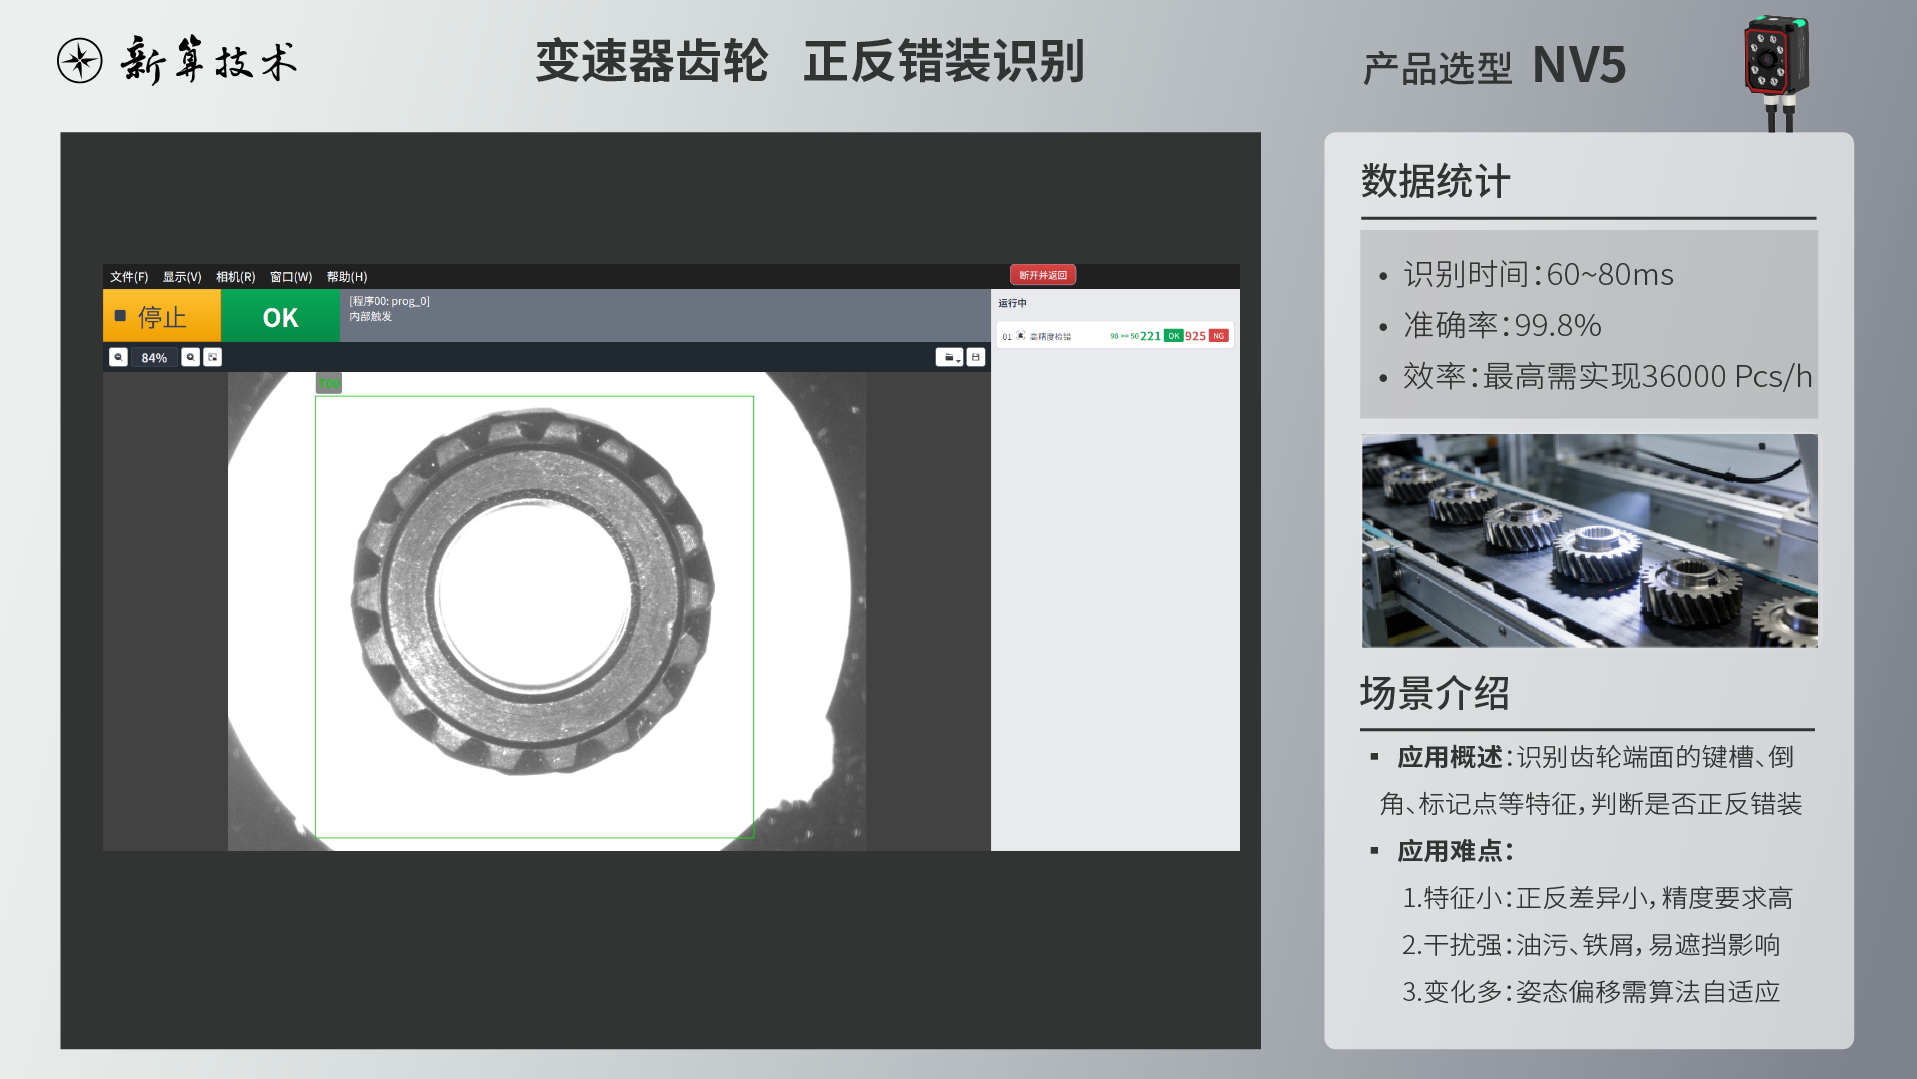Click the red NG count badge

pos(1218,336)
